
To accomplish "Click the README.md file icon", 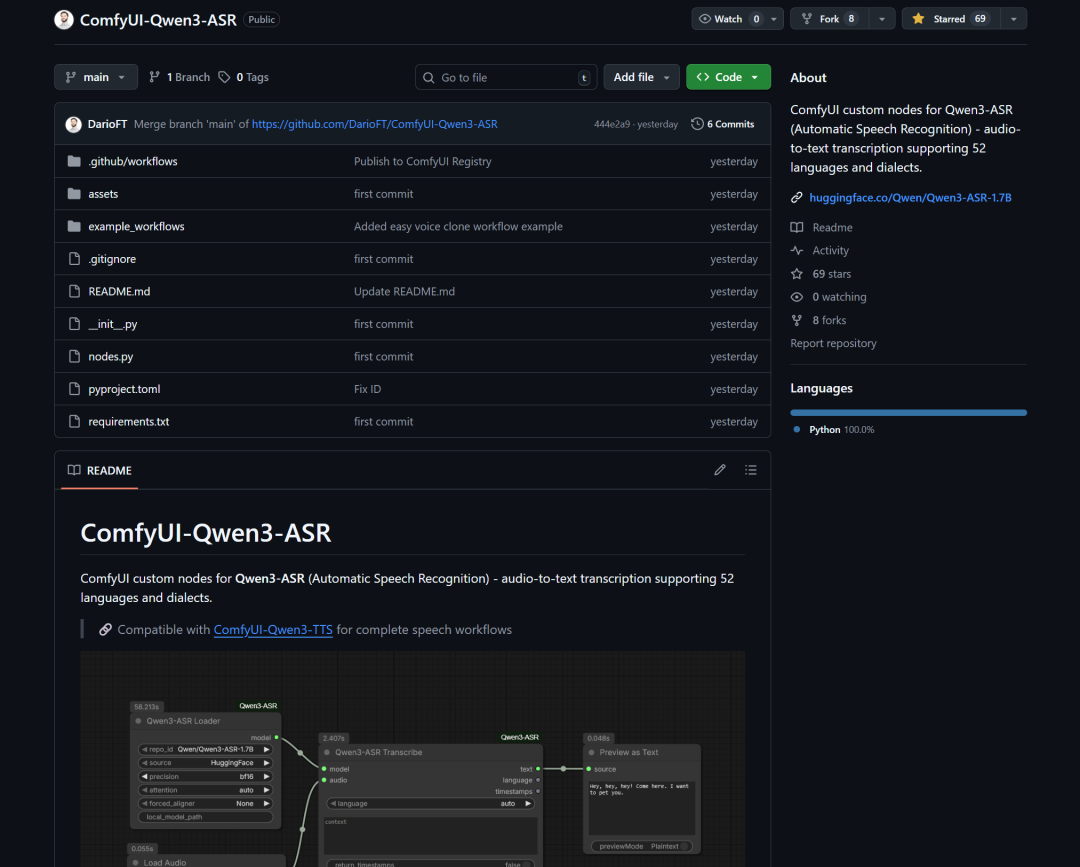I will pos(74,291).
